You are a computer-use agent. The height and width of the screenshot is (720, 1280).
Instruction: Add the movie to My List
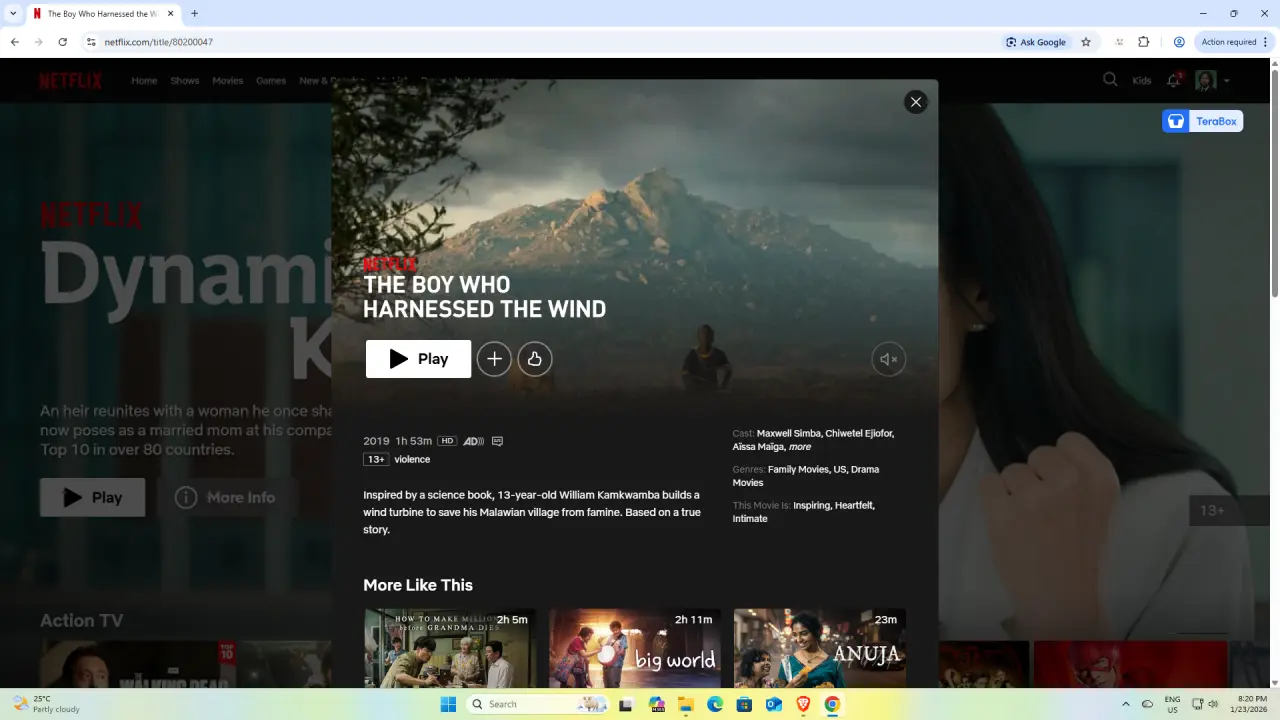click(494, 359)
